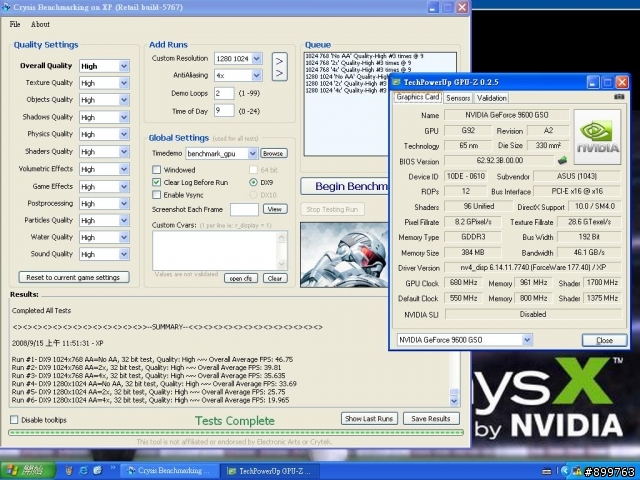Click the Begin Benchmark button

(345, 186)
